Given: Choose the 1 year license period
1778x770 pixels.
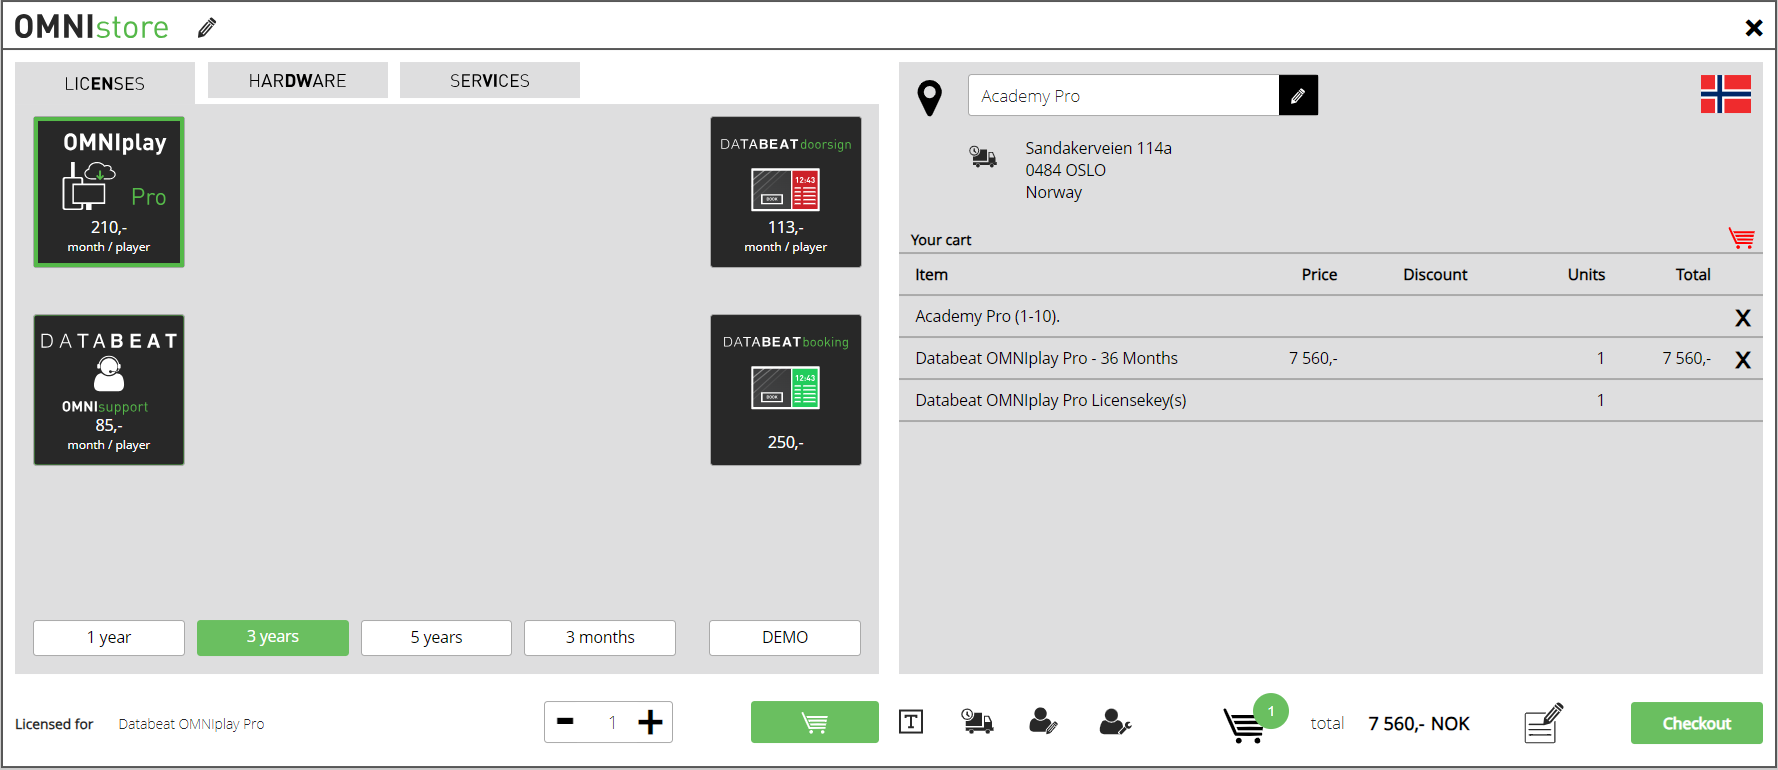Looking at the screenshot, I should point(109,637).
